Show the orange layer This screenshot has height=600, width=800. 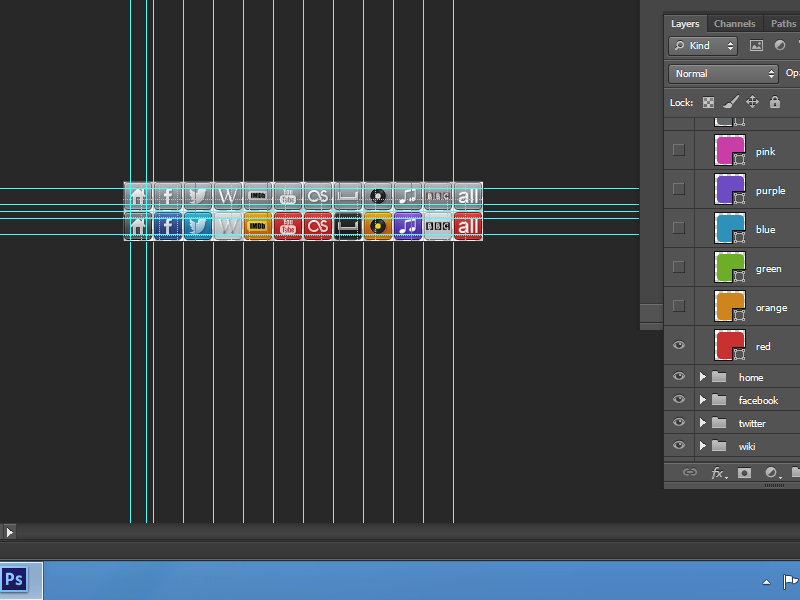tap(679, 306)
